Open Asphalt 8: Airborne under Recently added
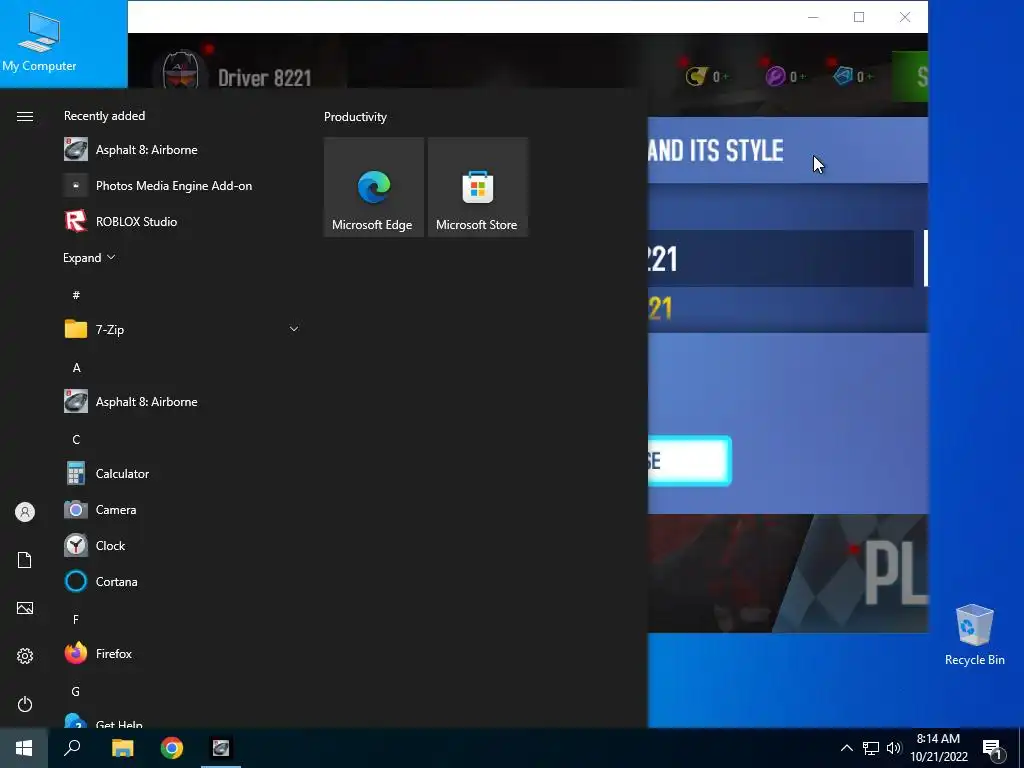This screenshot has width=1024, height=768. tap(182, 150)
